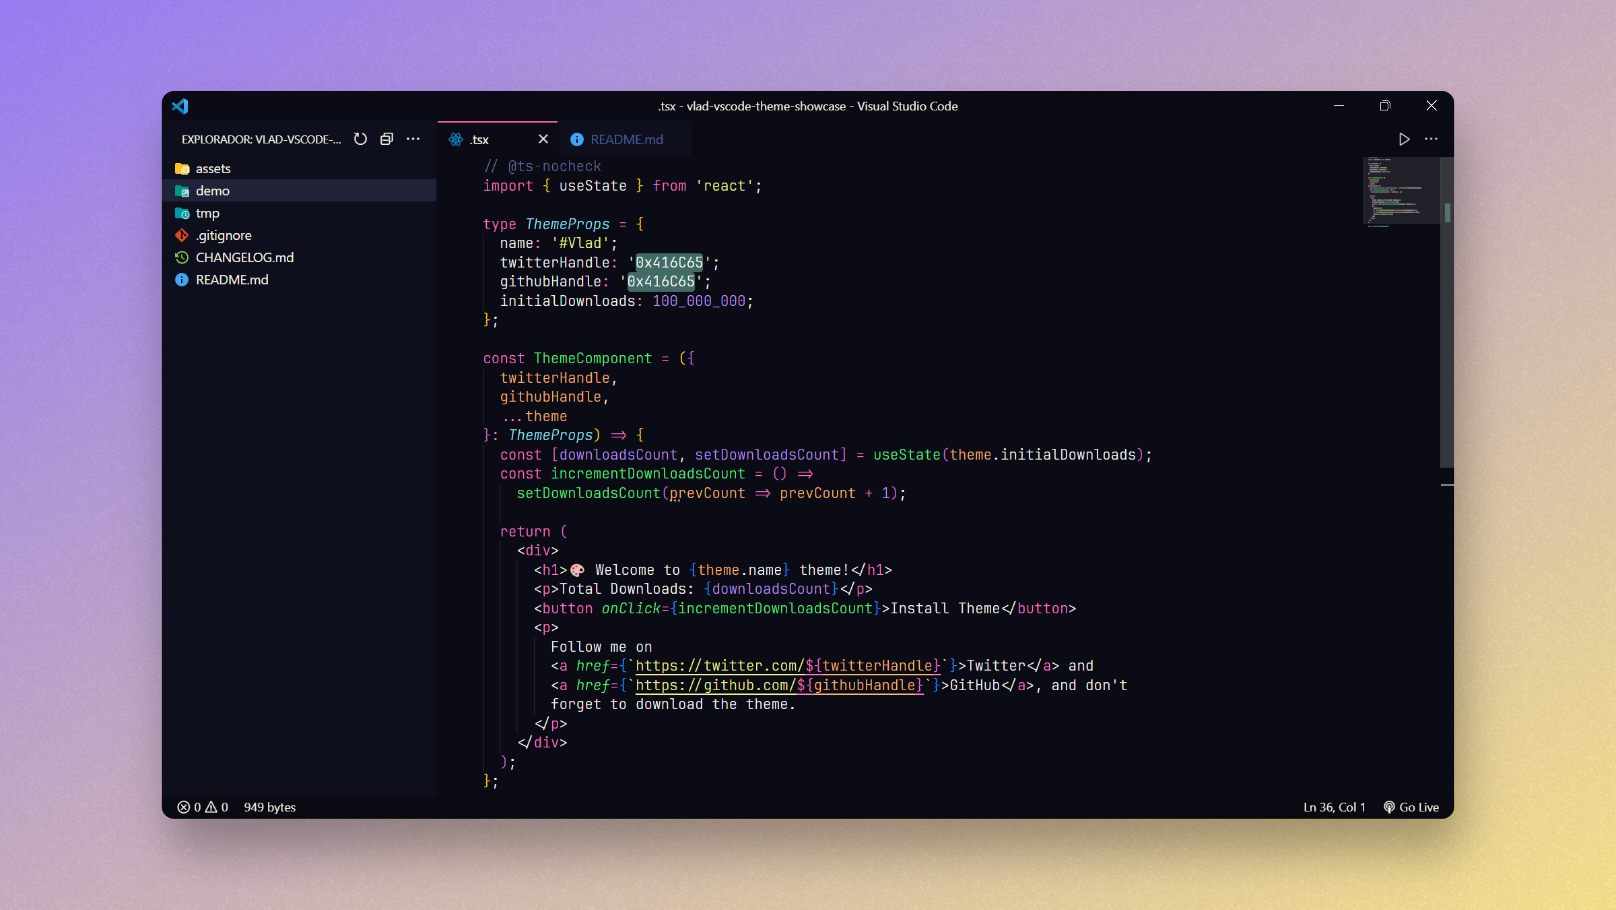The height and width of the screenshot is (910, 1616).
Task: Click the '#Vlad' name string
Action: click(580, 243)
